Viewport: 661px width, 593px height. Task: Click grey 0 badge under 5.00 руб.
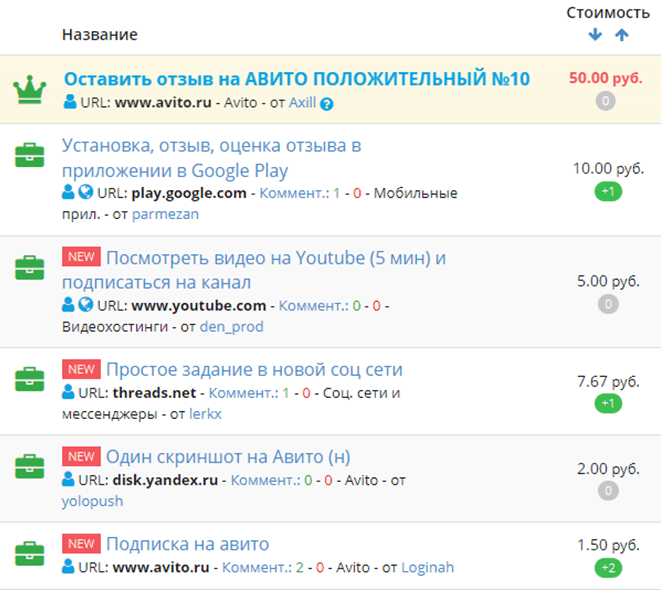(x=608, y=304)
